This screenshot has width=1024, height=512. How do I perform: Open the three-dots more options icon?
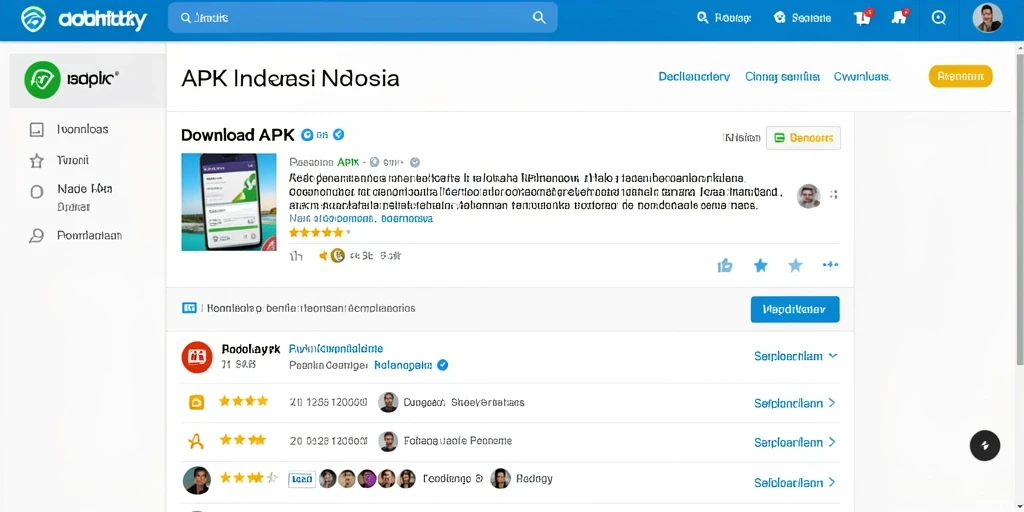830,265
